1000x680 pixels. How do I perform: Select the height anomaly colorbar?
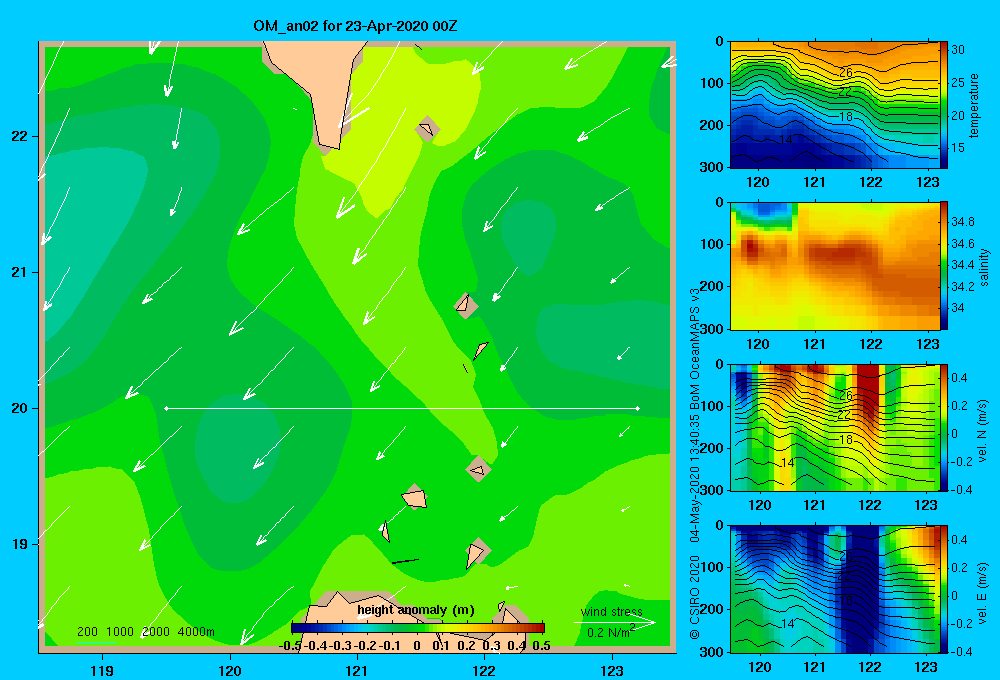pyautogui.click(x=418, y=627)
